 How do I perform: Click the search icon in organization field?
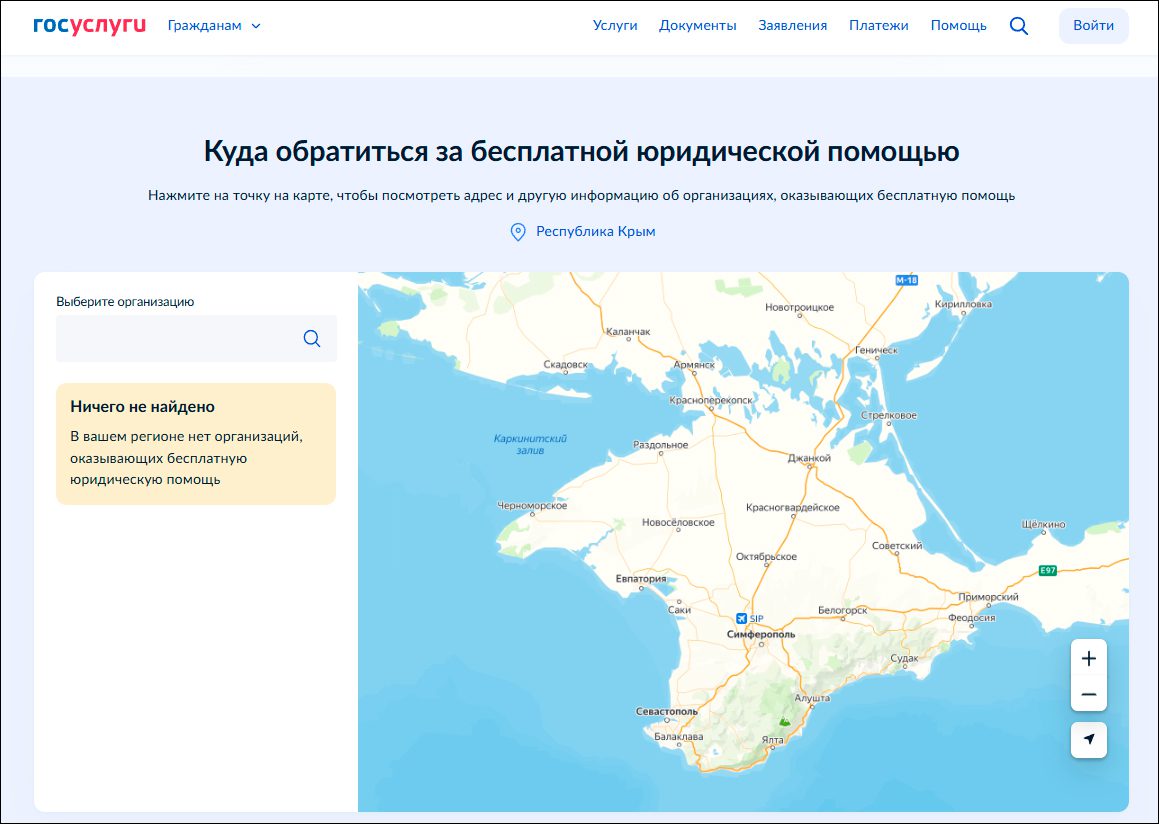312,339
